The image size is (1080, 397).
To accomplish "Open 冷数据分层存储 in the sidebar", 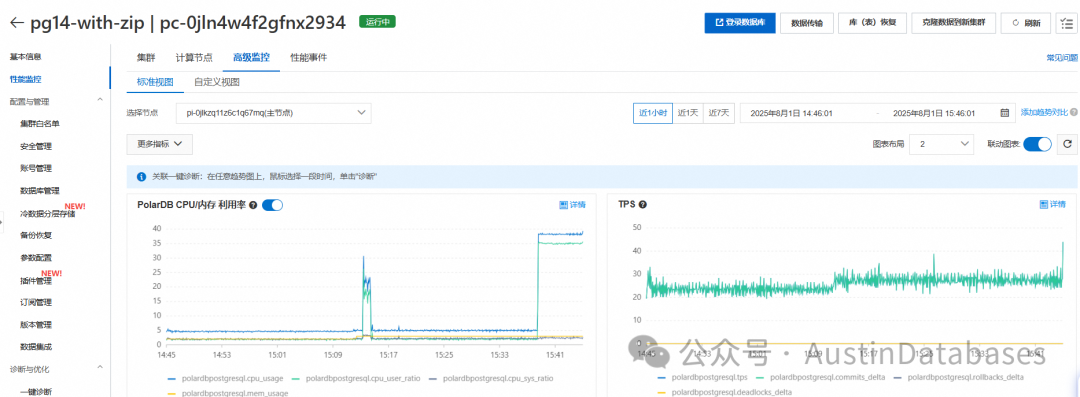I will coord(48,214).
